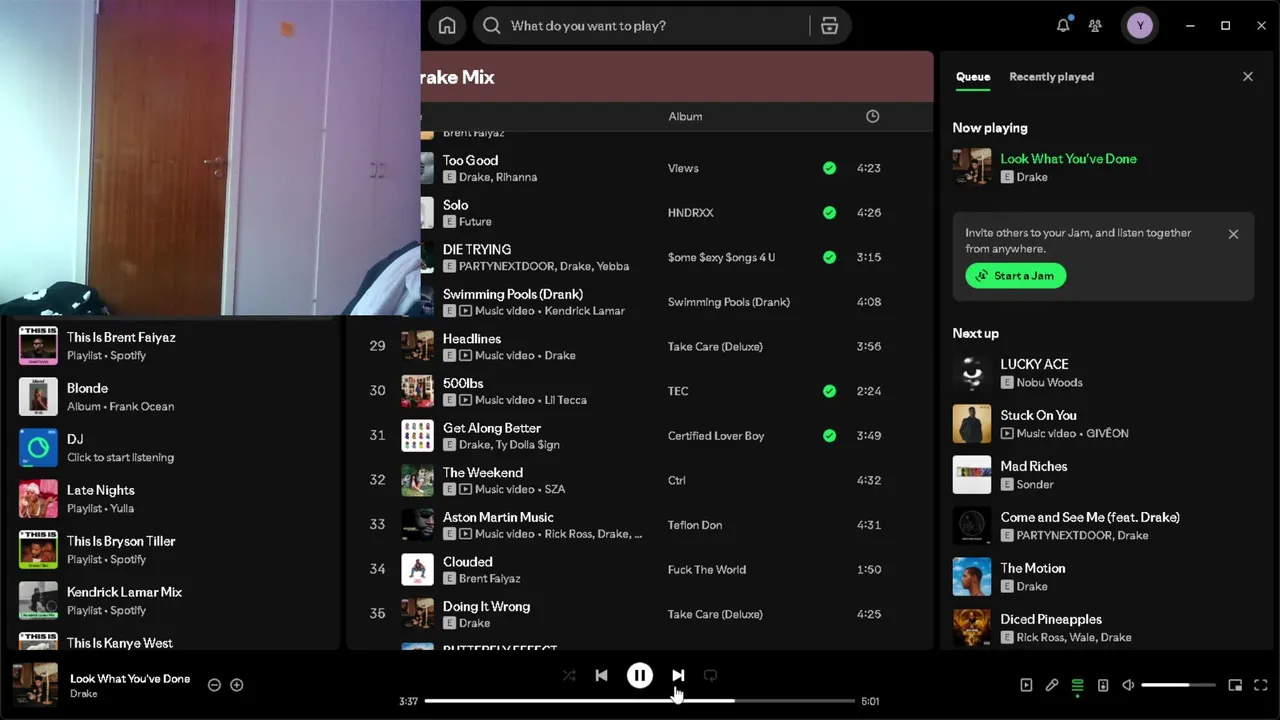Adjust the volume slider
The height and width of the screenshot is (720, 1280).
[1178, 685]
